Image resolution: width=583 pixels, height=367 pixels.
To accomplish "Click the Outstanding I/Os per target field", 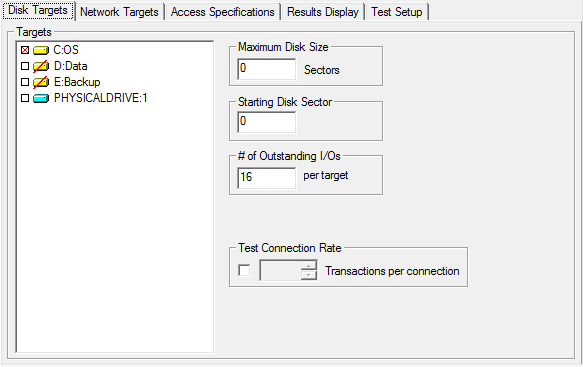I will tap(267, 178).
